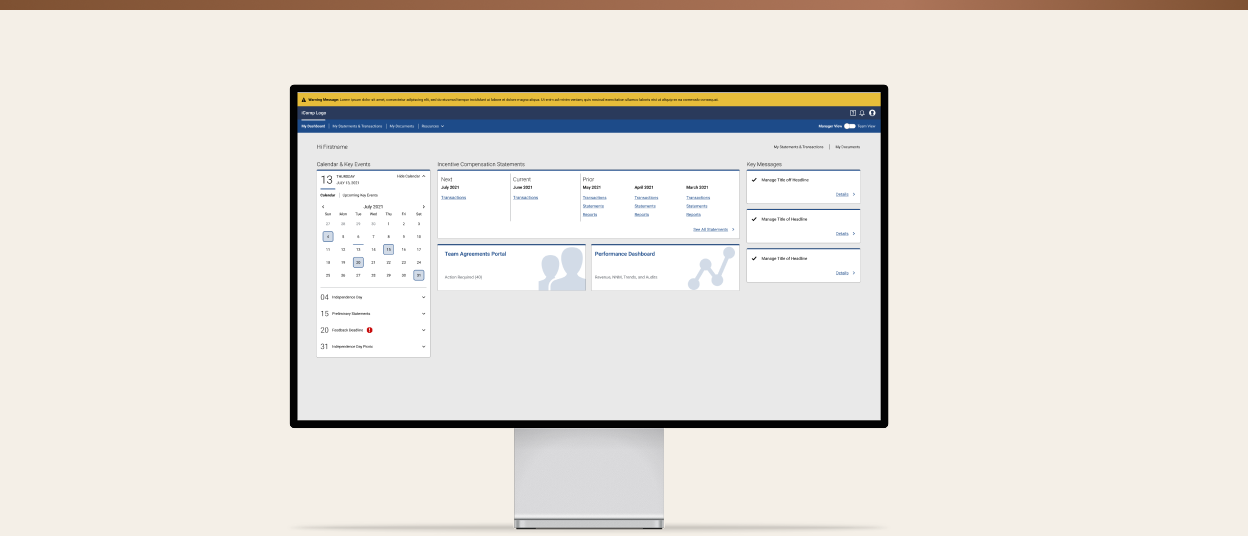Click the notifications bell icon

[x=862, y=113]
